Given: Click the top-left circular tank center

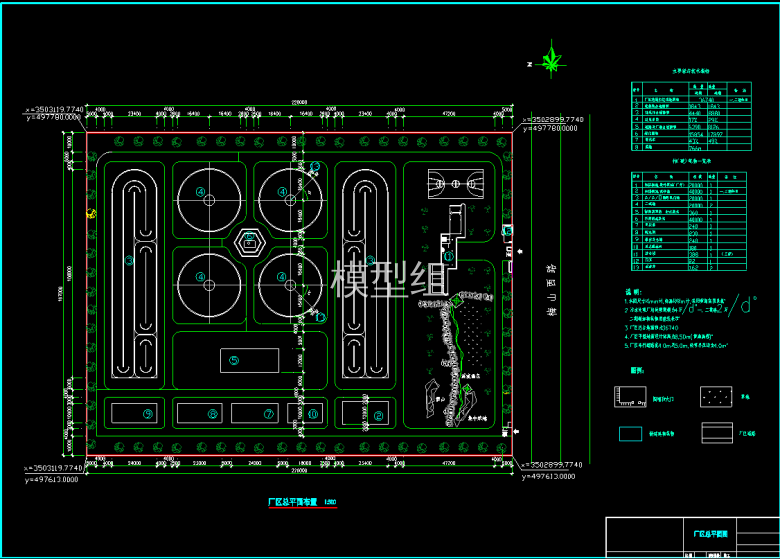Looking at the screenshot, I should click(x=207, y=196).
